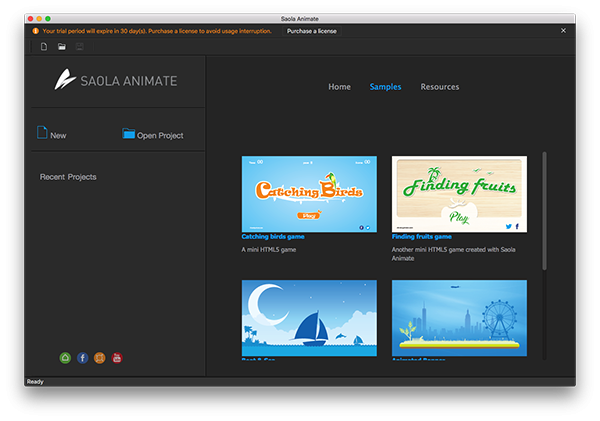Click the Open Project label
Screen dimensions: 600x421
pyautogui.click(x=160, y=136)
